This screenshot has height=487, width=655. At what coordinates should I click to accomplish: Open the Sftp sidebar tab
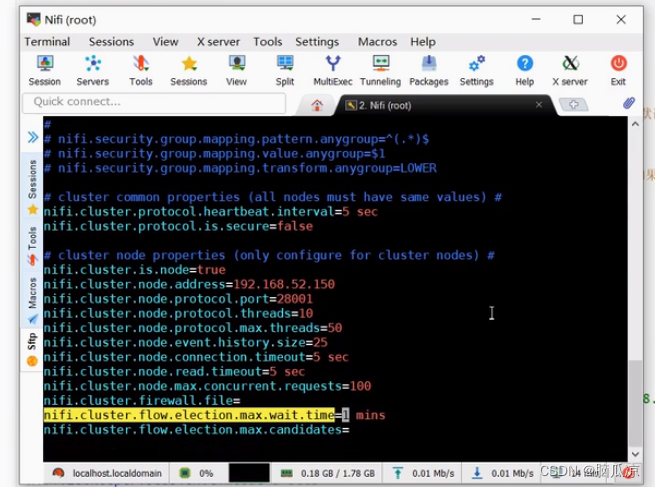[x=33, y=349]
